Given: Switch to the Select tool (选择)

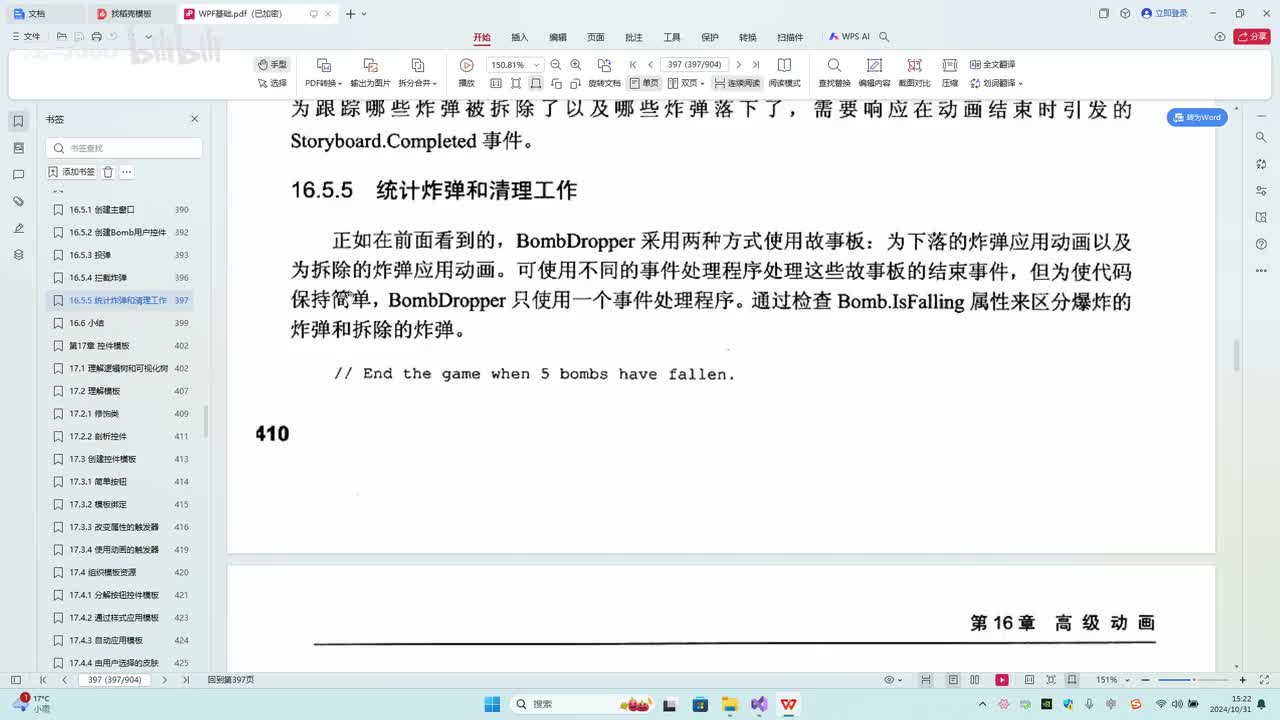Looking at the screenshot, I should coord(272,83).
